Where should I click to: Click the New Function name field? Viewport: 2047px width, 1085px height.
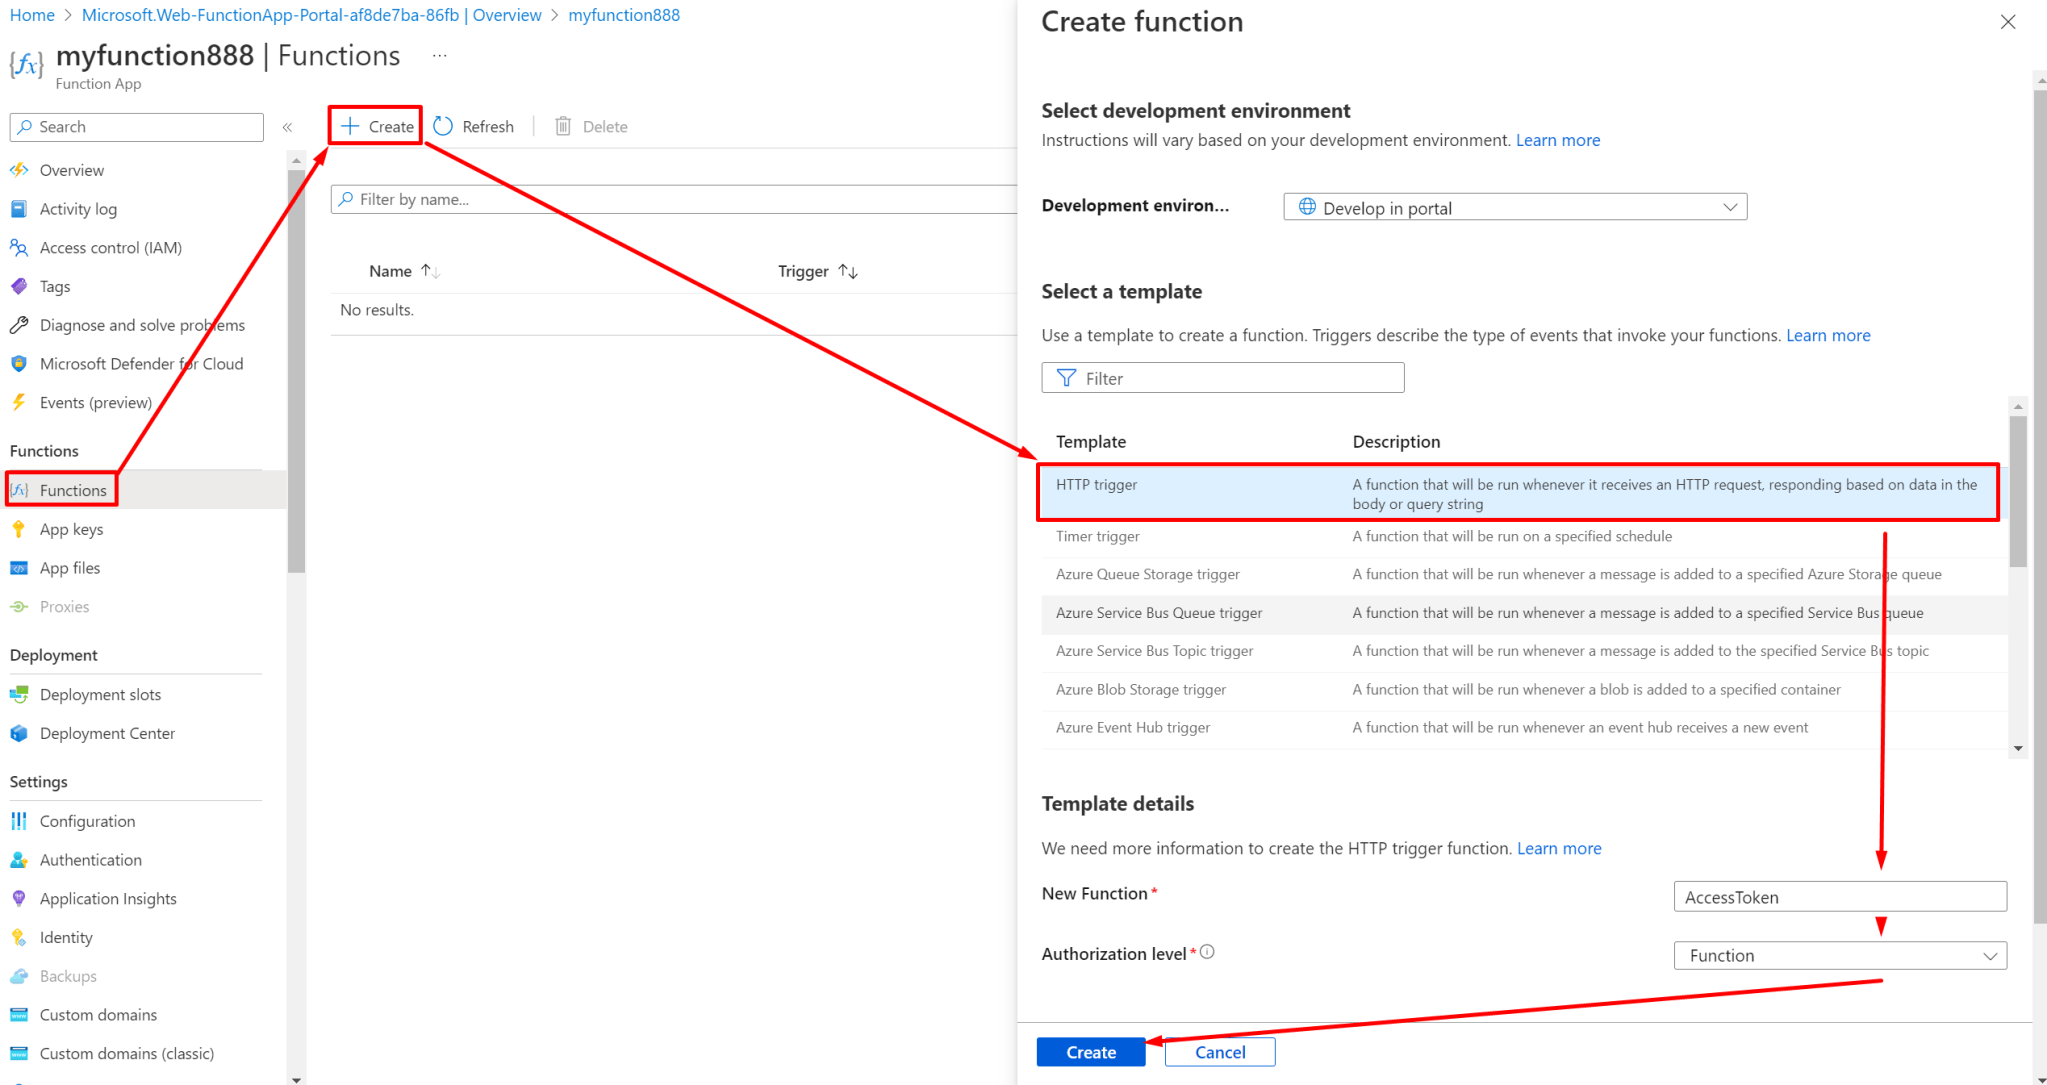[1840, 897]
